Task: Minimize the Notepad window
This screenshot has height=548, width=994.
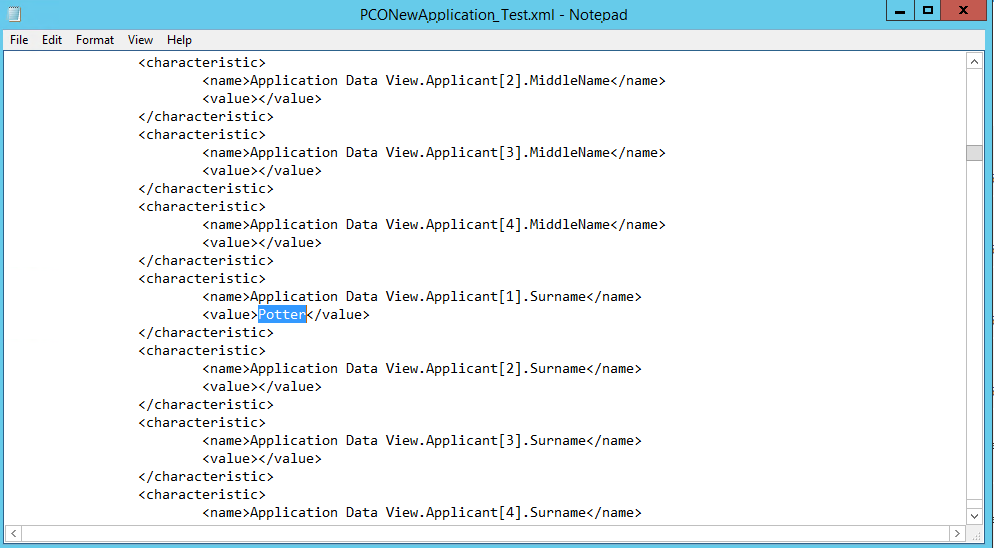Action: [x=900, y=11]
